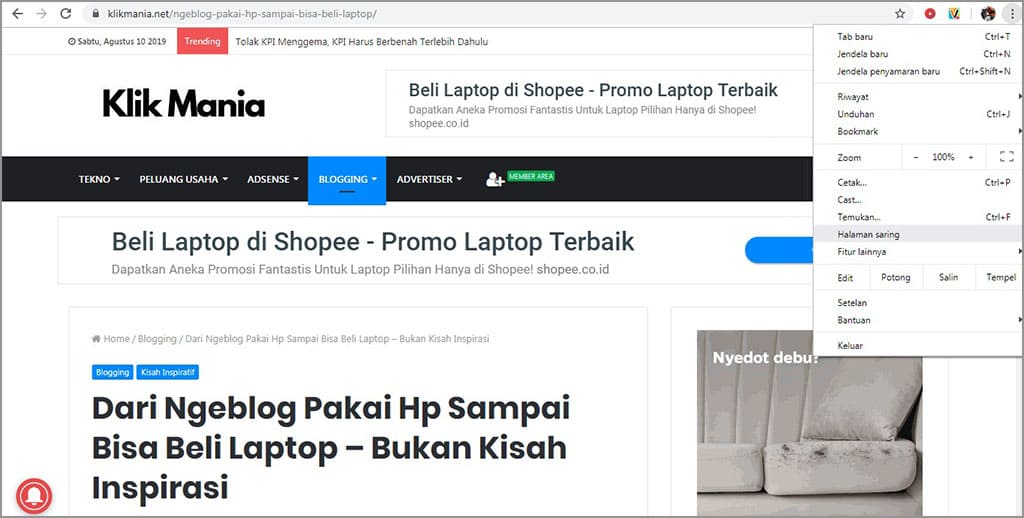The width and height of the screenshot is (1024, 518).
Task: Open the ADSENSE dropdown menu
Action: [273, 179]
